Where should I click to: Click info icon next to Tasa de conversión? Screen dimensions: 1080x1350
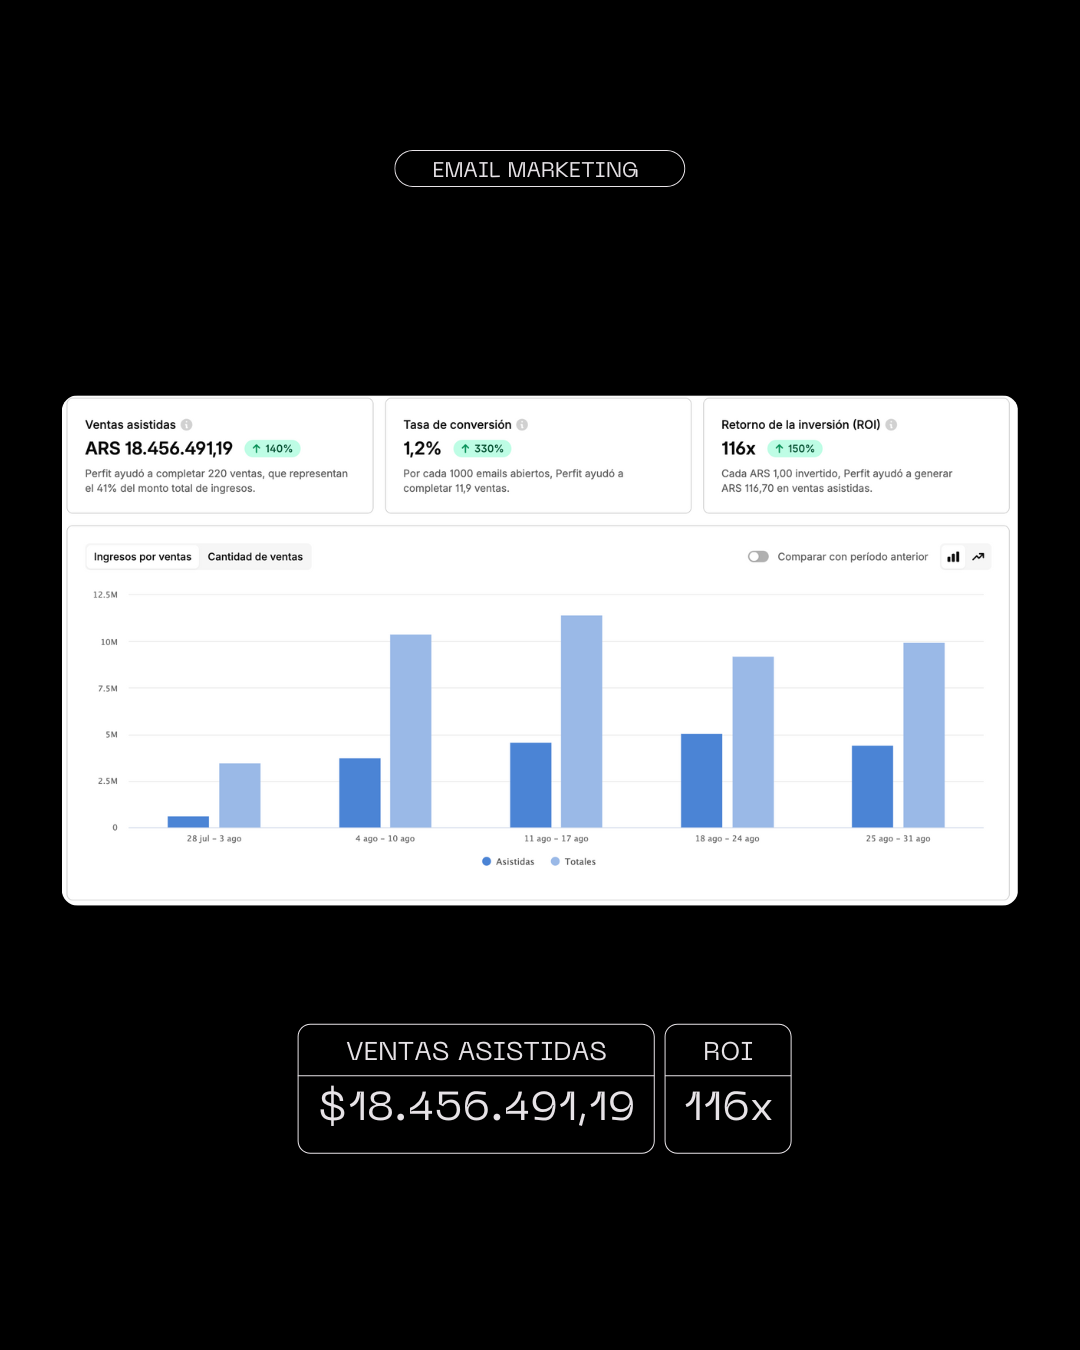tap(522, 425)
